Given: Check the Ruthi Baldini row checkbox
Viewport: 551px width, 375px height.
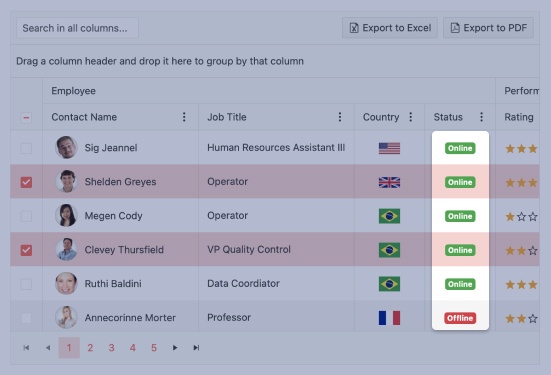Looking at the screenshot, I should 26,284.
